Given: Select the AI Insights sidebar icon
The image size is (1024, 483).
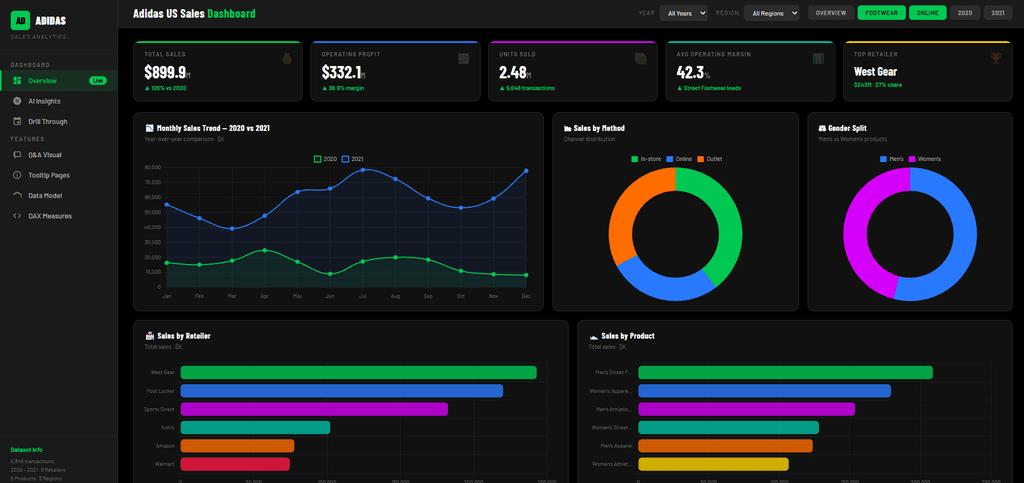Looking at the screenshot, I should (17, 101).
